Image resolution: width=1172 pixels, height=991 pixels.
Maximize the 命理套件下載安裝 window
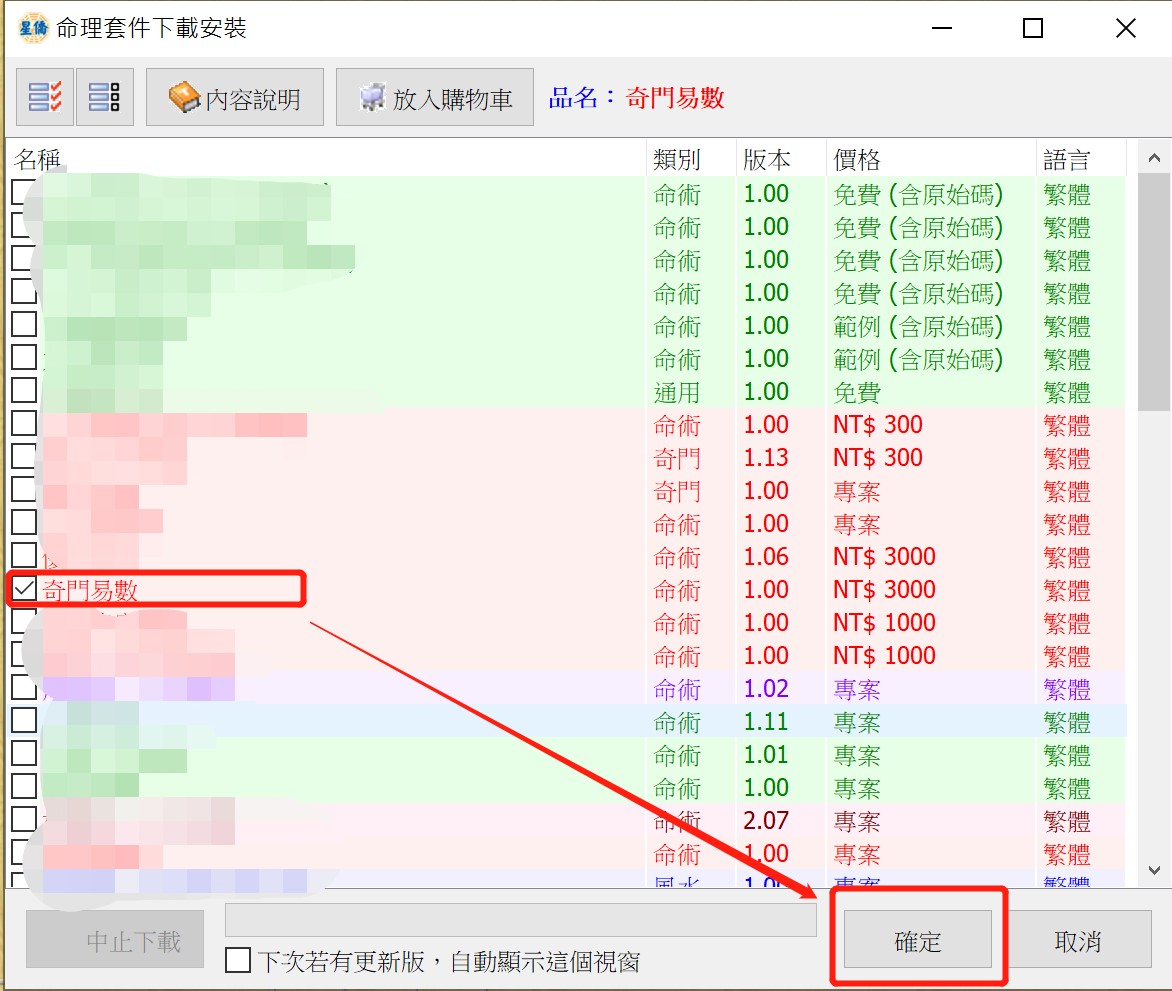click(x=1033, y=28)
